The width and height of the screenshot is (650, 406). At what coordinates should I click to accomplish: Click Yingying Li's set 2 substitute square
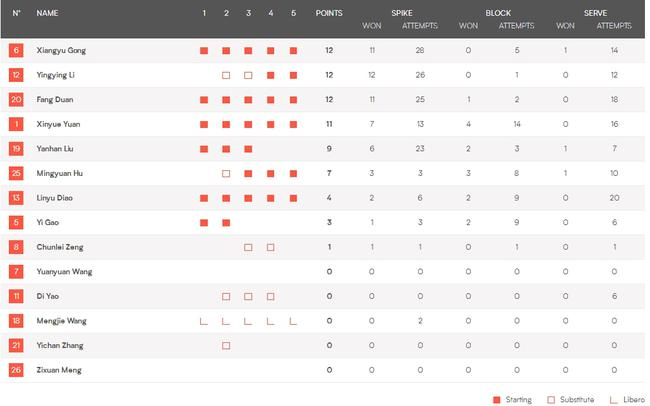pos(226,75)
